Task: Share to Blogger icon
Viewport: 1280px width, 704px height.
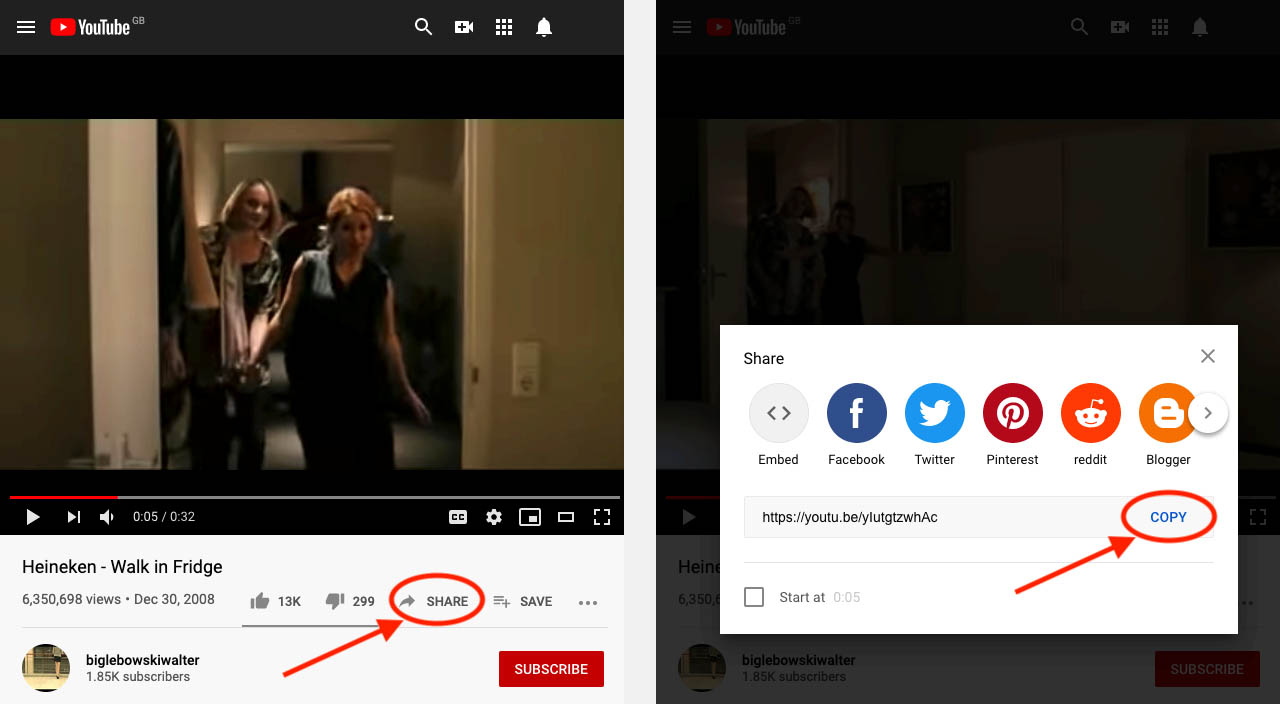Action: [x=1167, y=413]
